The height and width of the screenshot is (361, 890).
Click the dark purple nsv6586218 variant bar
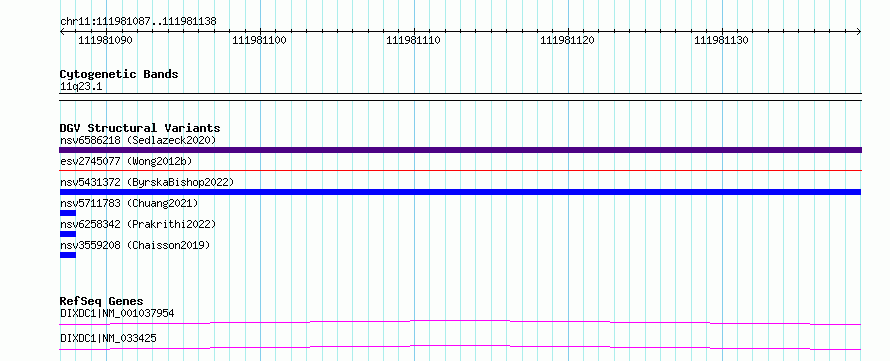(460, 150)
